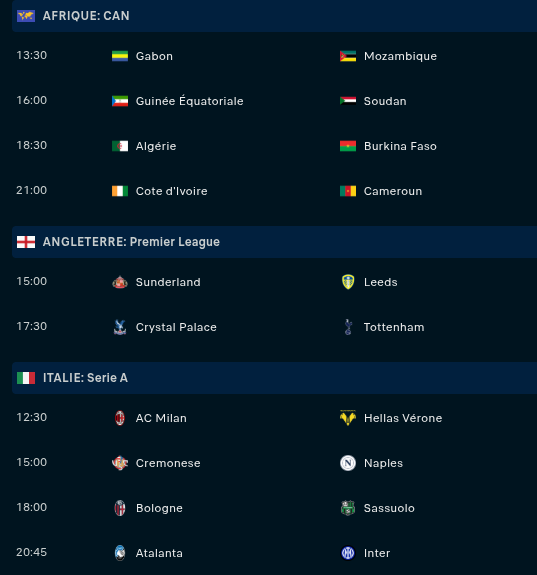Click the Naples club crest
This screenshot has width=537, height=575.
[x=348, y=463]
